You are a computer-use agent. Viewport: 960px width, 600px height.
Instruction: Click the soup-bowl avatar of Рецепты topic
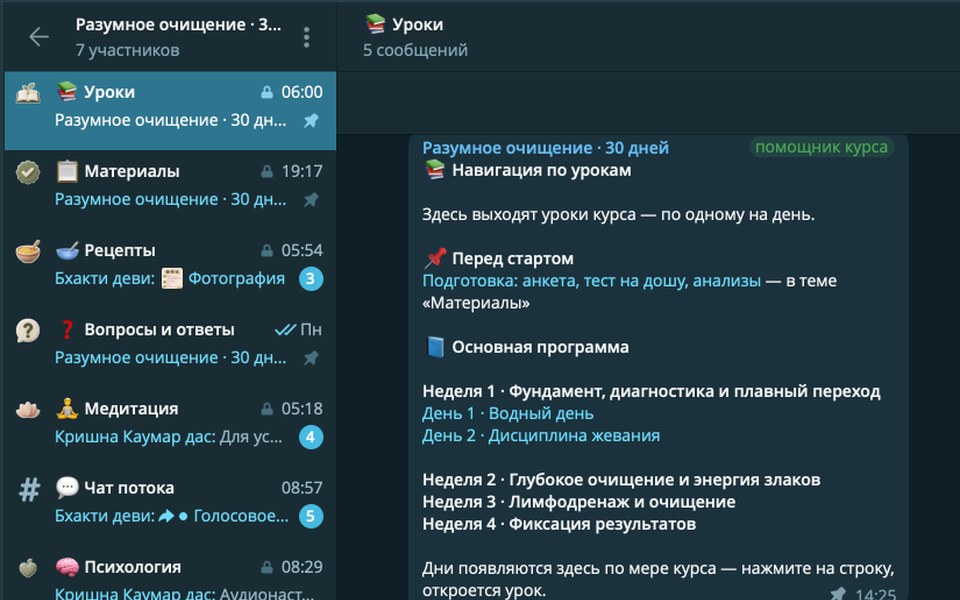tap(28, 252)
